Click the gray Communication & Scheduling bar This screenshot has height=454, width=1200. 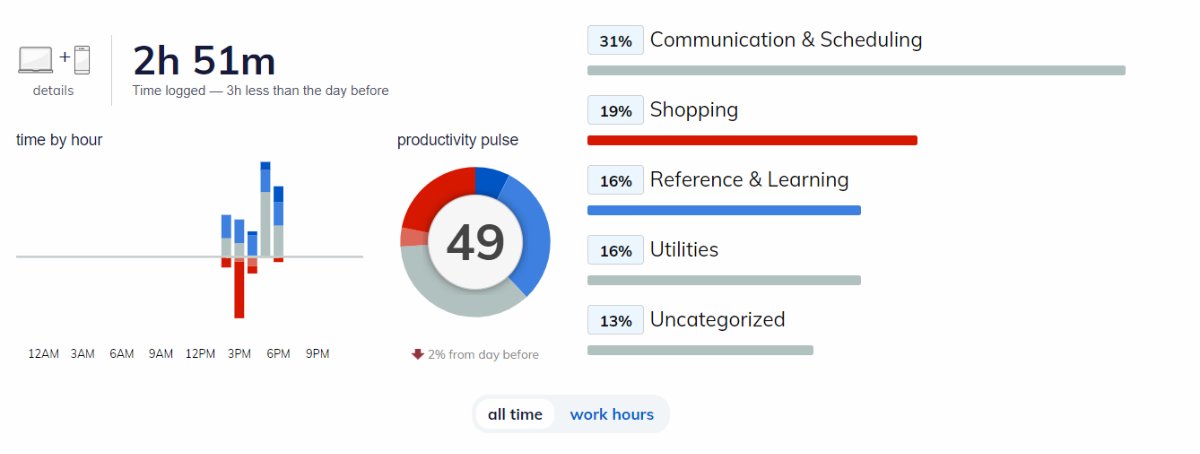(856, 70)
